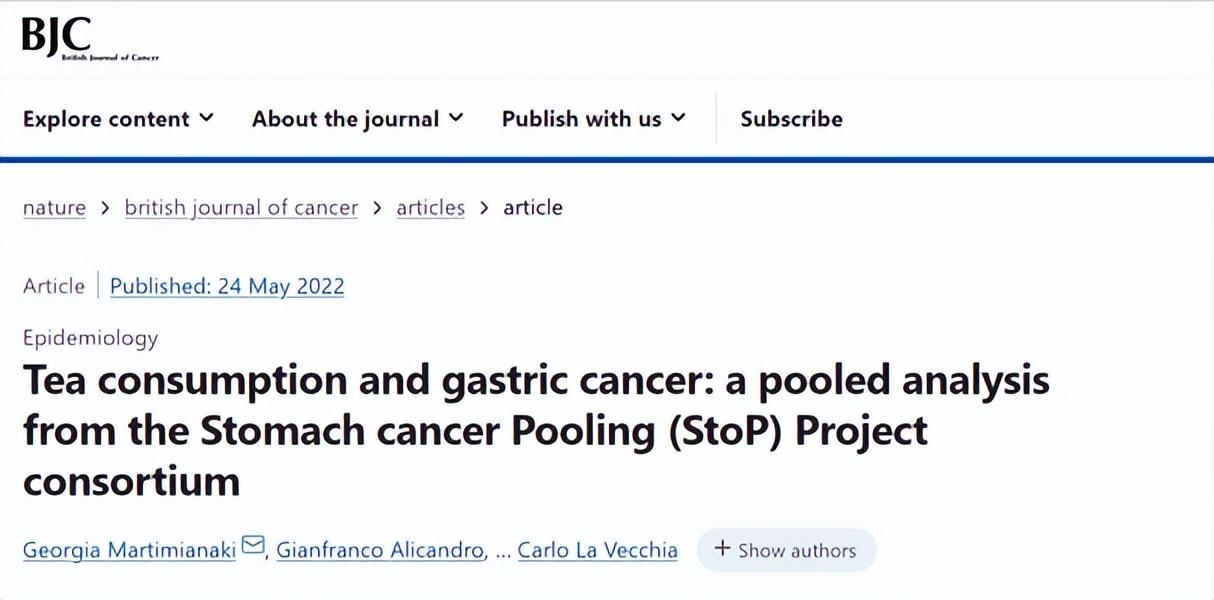
Task: Click the Epidemiology subject label
Action: pyautogui.click(x=91, y=338)
